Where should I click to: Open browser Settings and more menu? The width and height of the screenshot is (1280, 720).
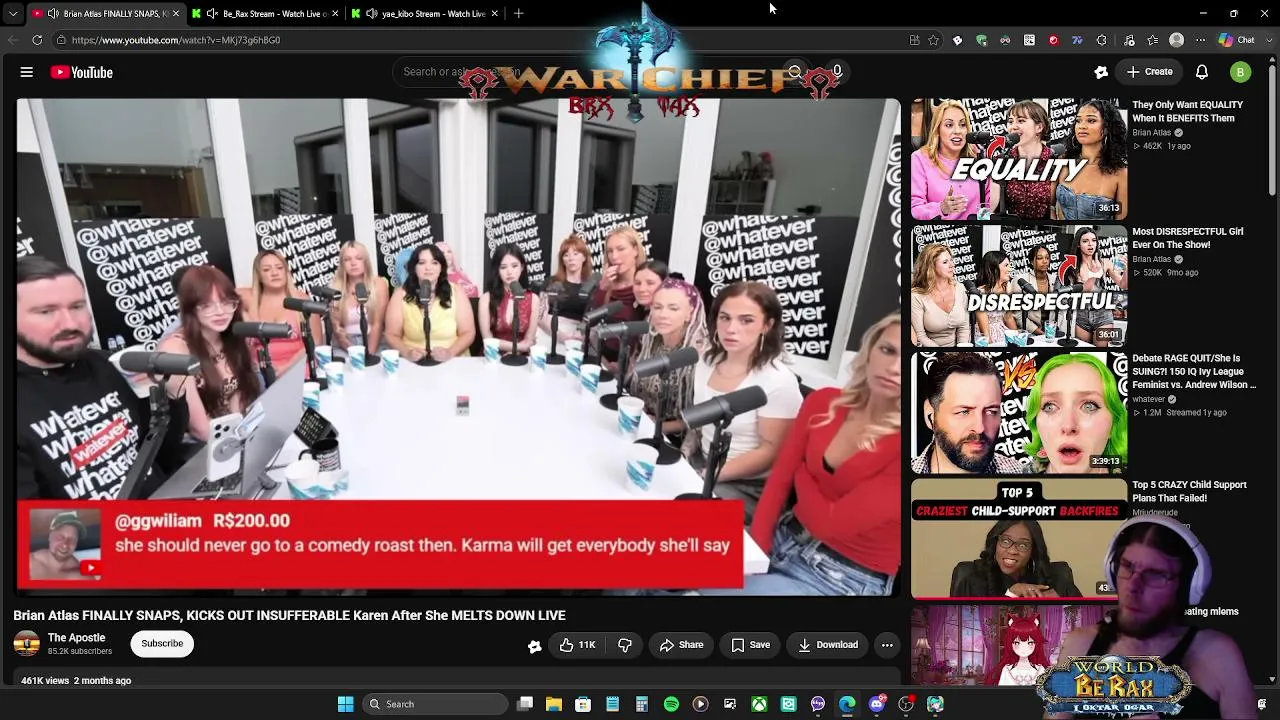(1201, 40)
